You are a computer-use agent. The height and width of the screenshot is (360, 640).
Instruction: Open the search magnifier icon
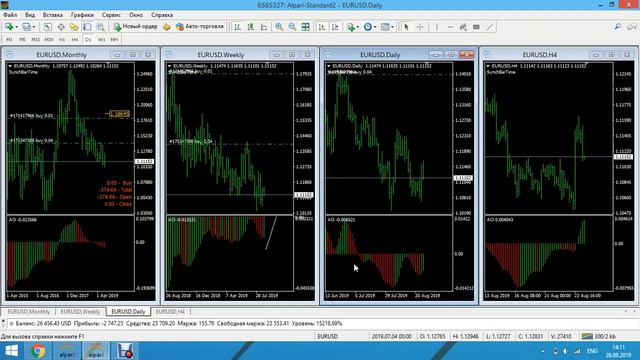pos(618,27)
